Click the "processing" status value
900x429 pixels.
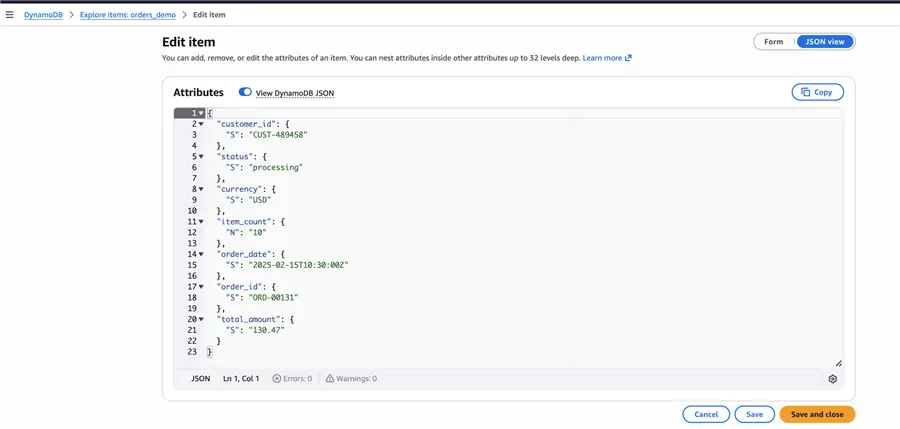[276, 168]
